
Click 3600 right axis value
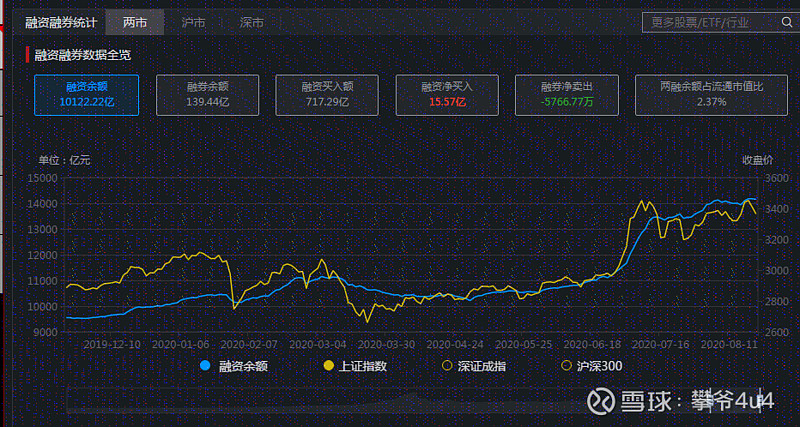[777, 178]
